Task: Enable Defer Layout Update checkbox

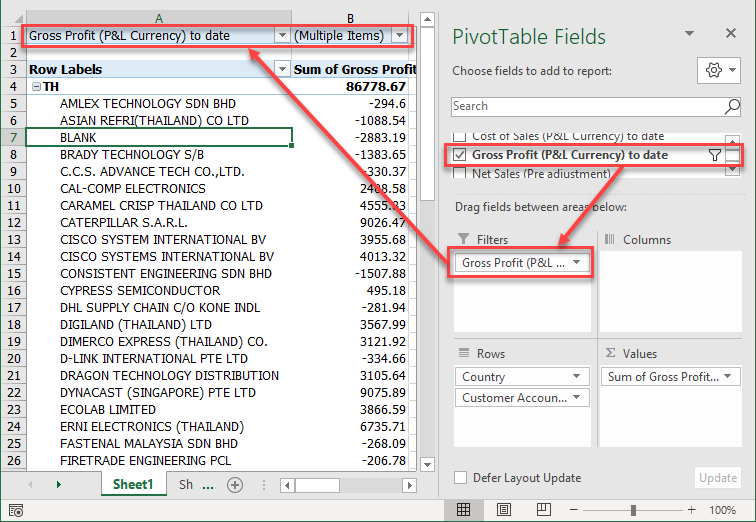Action: tap(460, 478)
